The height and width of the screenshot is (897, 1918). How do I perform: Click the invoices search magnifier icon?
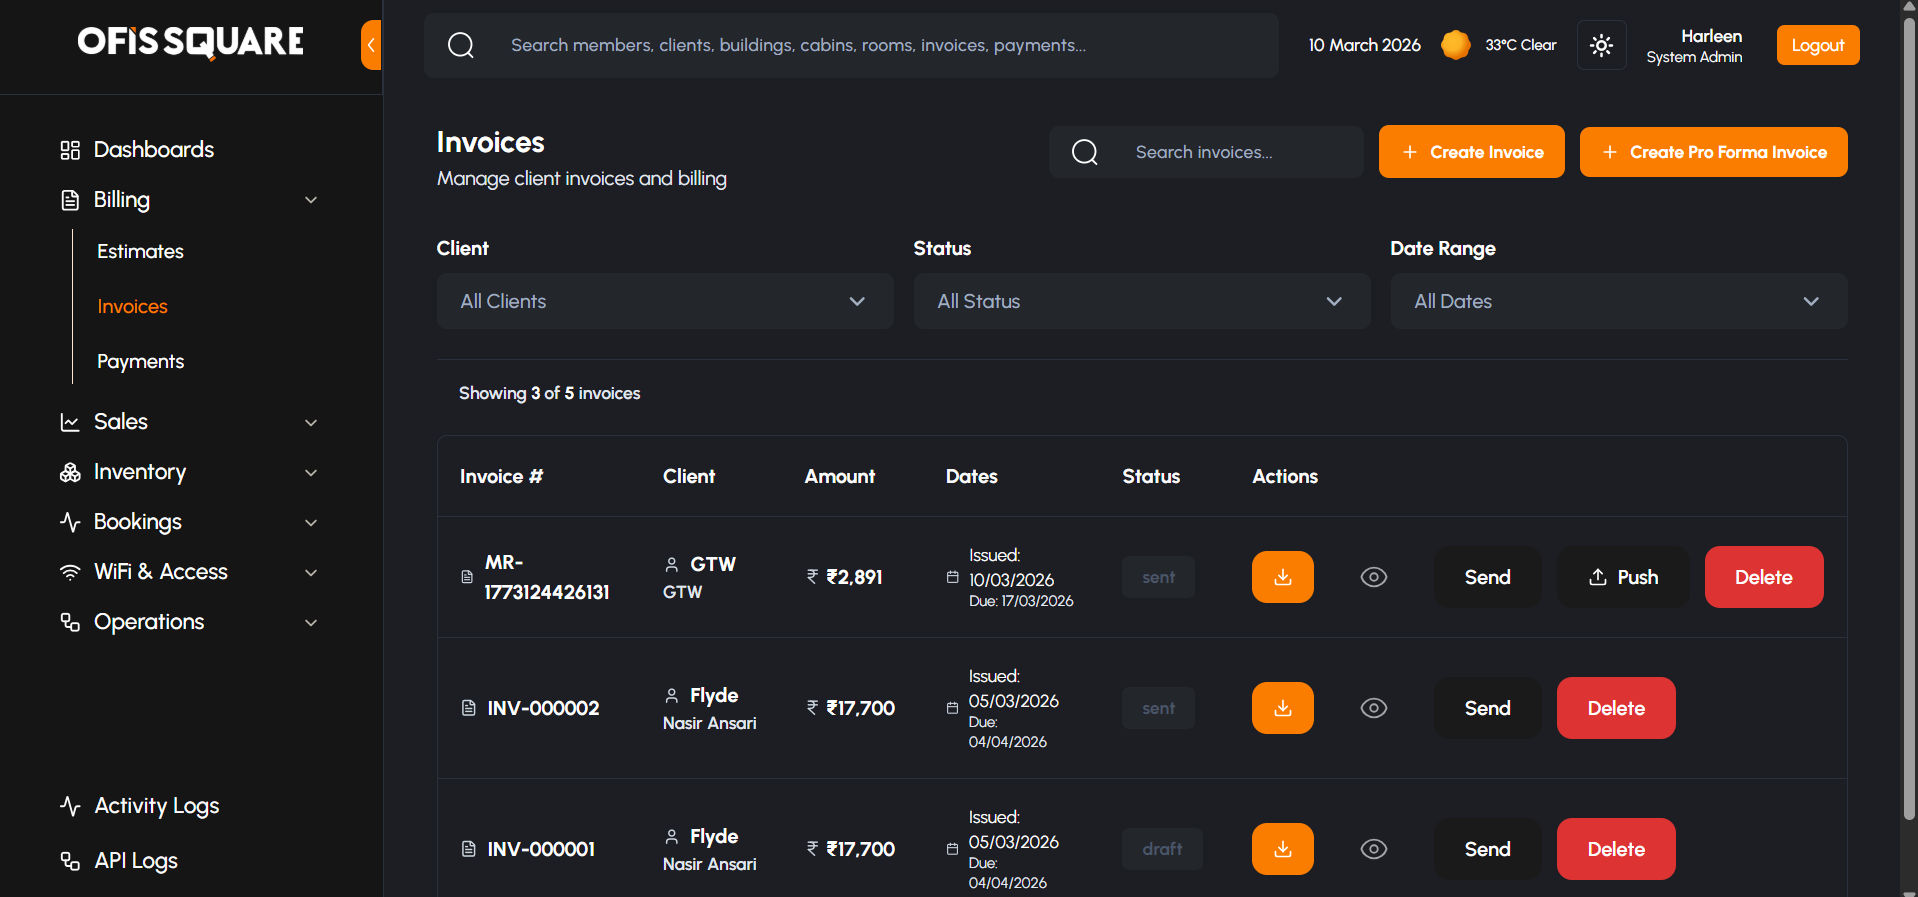pyautogui.click(x=1085, y=152)
